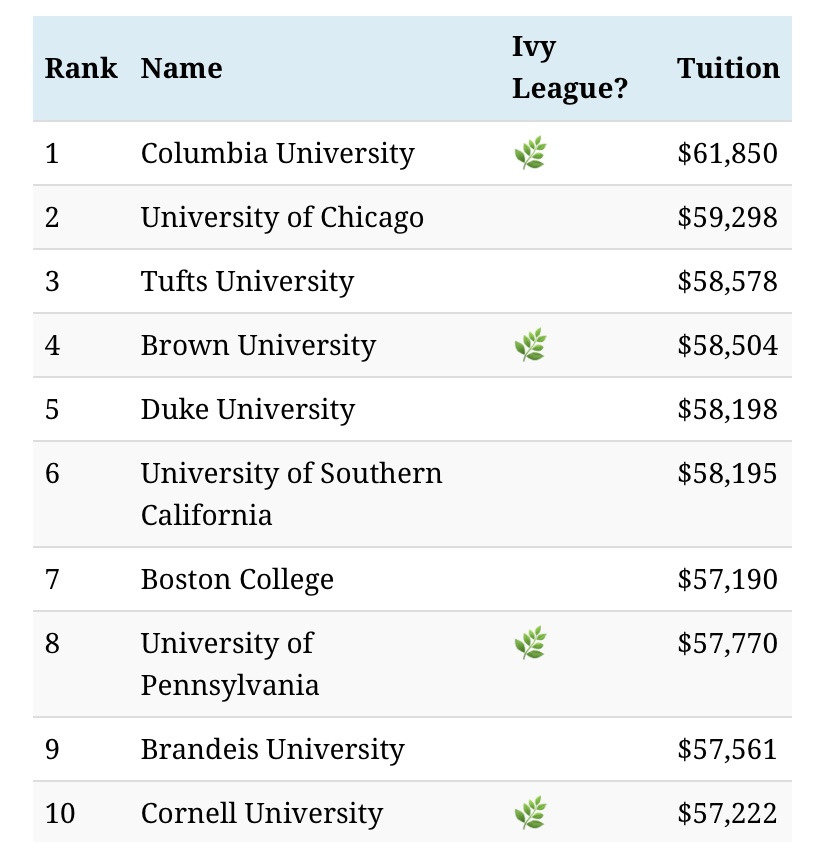Click the Tufts University entry
Image resolution: width=826 pixels, height=842 pixels.
pos(248,281)
